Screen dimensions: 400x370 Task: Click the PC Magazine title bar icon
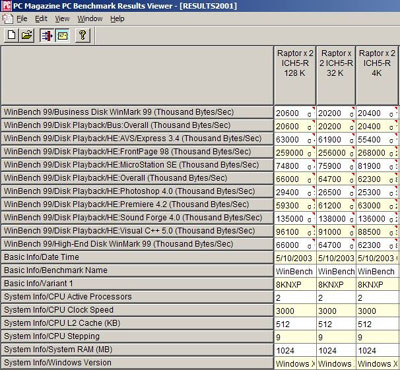[7, 6]
